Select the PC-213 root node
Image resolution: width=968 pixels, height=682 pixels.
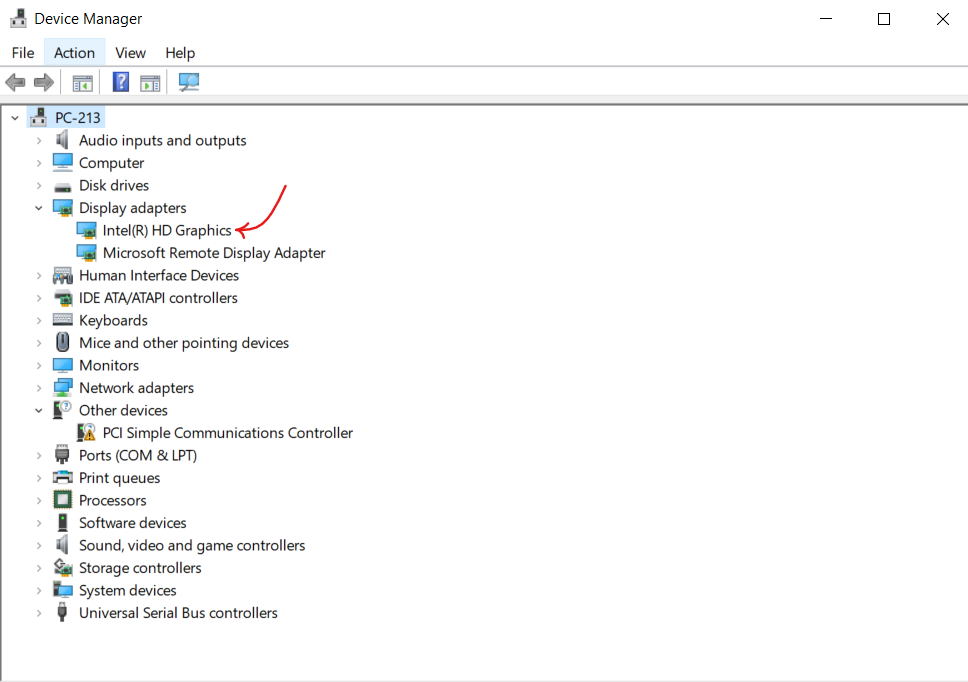click(x=78, y=117)
